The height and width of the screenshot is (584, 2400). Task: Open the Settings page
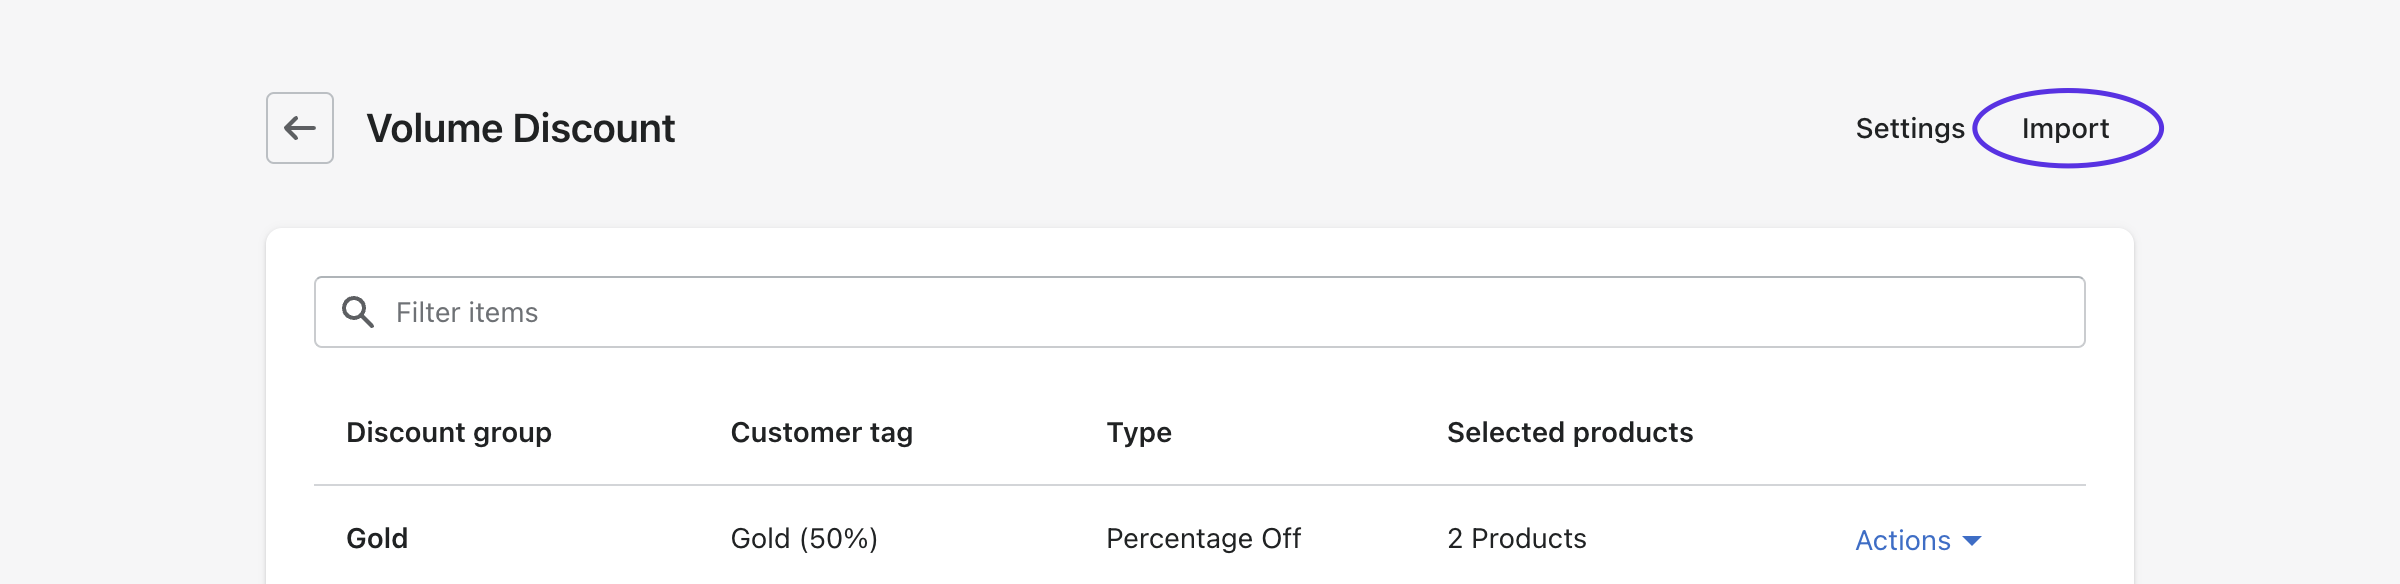point(1910,128)
